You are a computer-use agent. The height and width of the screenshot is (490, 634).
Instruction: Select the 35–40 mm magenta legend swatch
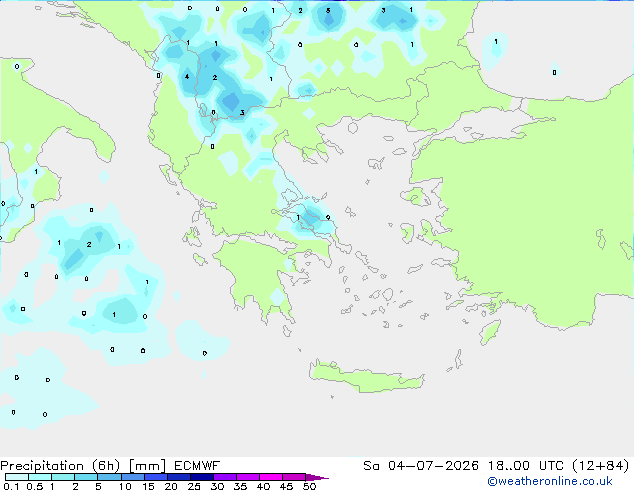[248, 477]
